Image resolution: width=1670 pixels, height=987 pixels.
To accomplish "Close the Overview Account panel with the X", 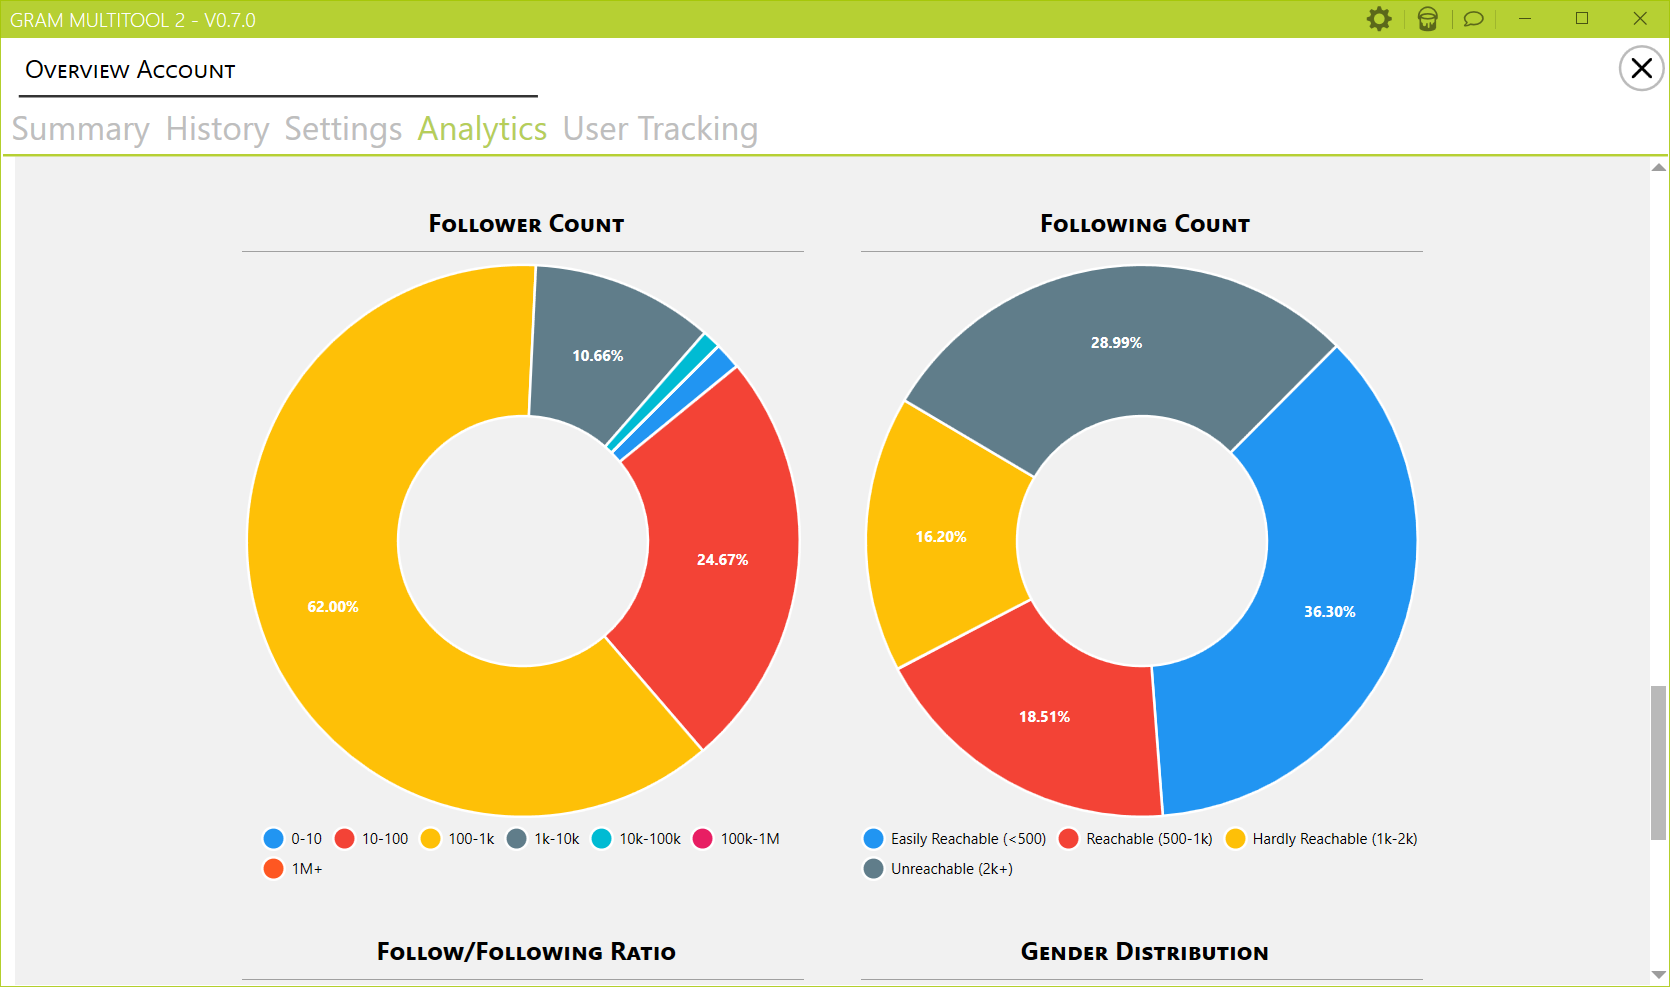I will click(1641, 68).
